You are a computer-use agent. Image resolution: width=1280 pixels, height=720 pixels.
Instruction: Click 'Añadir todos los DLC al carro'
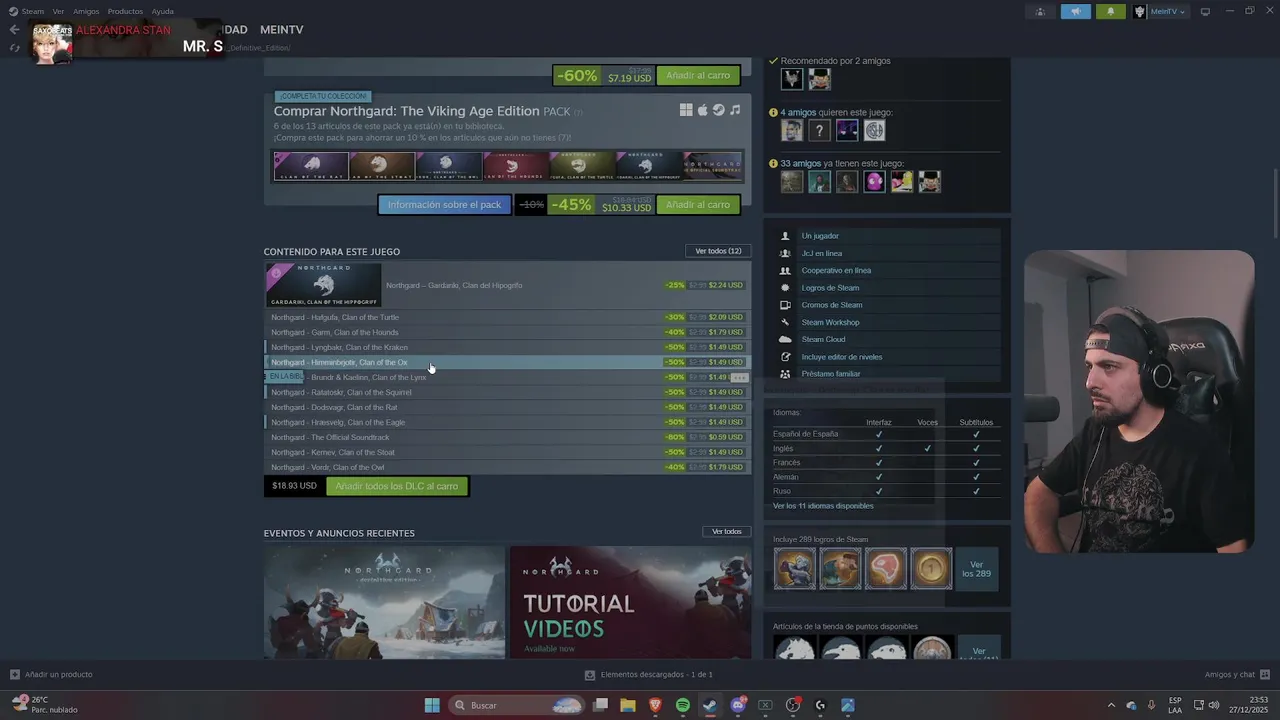tap(396, 486)
